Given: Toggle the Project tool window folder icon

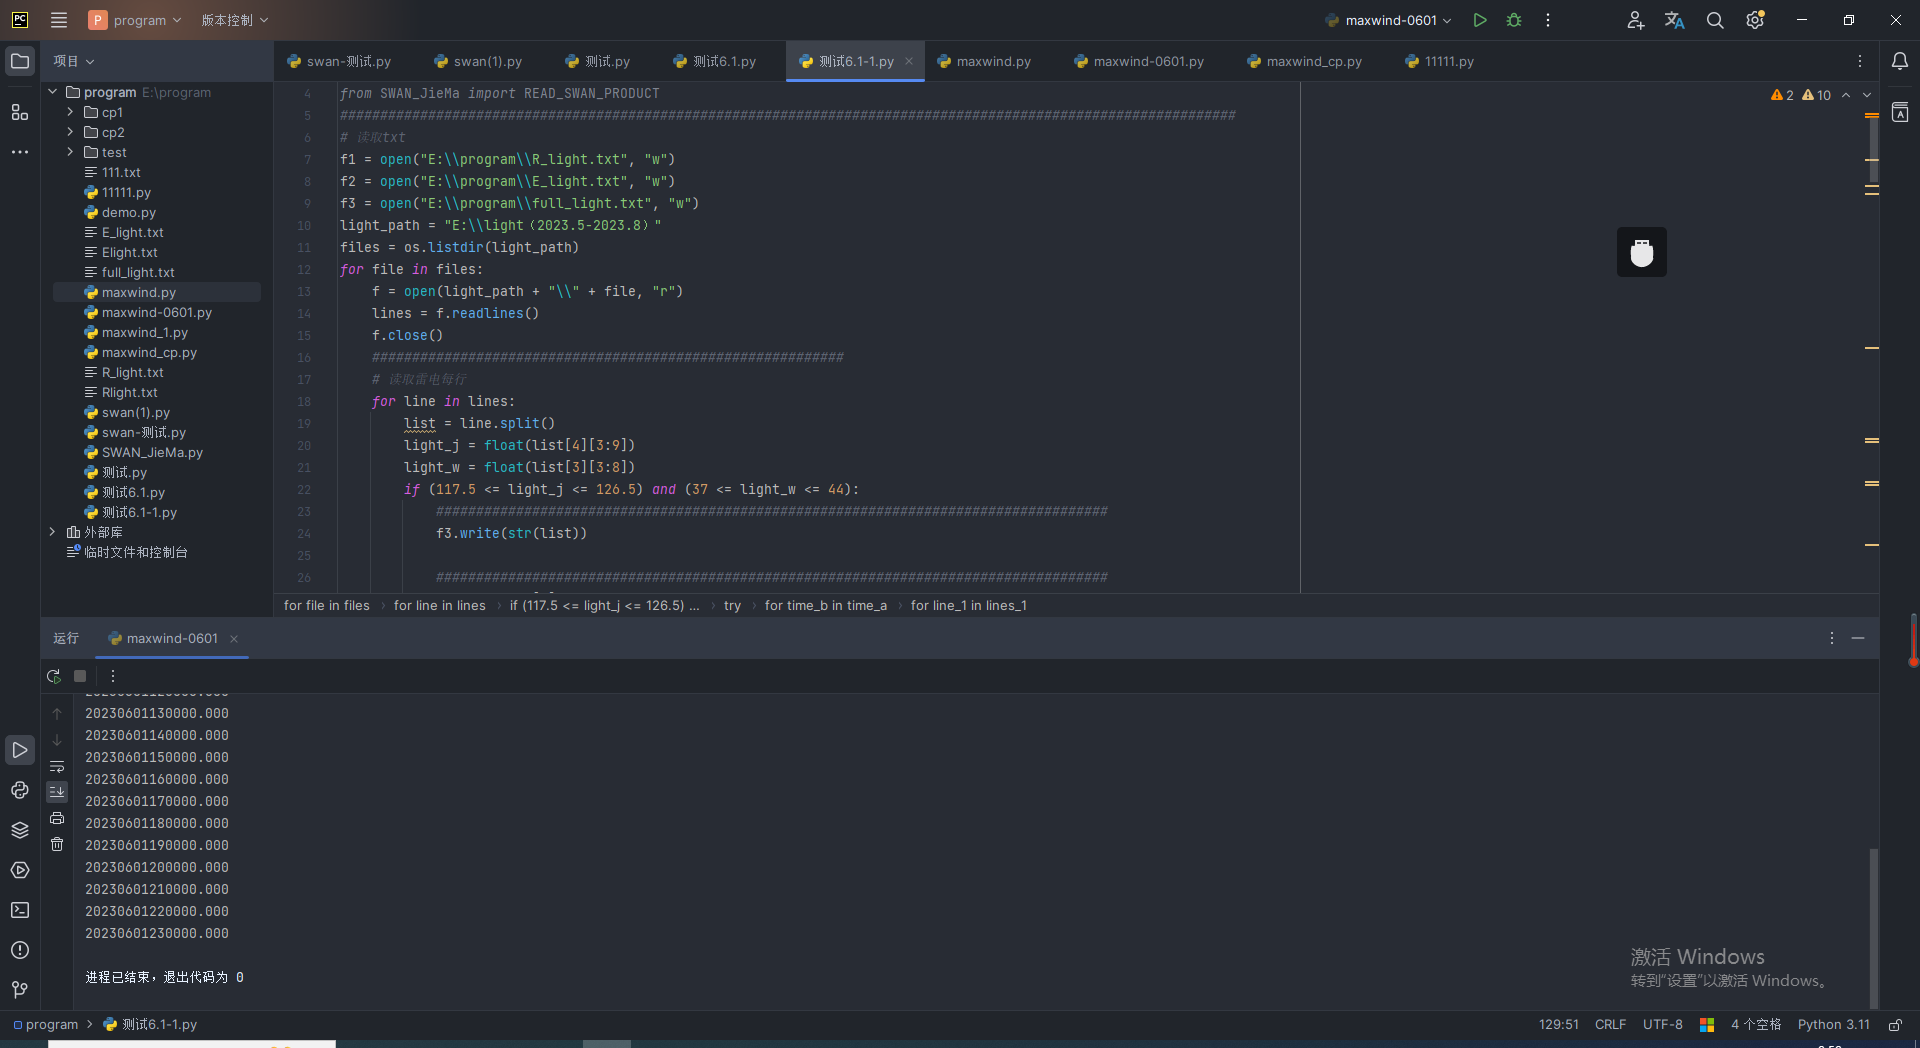Looking at the screenshot, I should (20, 61).
